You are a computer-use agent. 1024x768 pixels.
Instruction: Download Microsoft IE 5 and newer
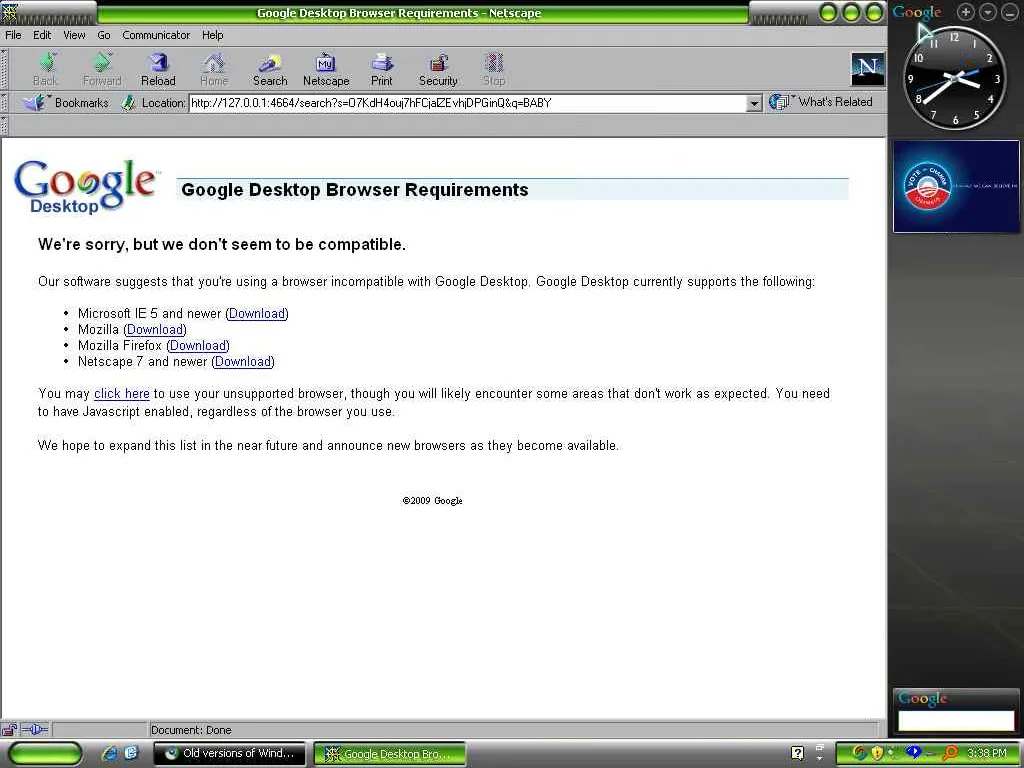pyautogui.click(x=257, y=313)
